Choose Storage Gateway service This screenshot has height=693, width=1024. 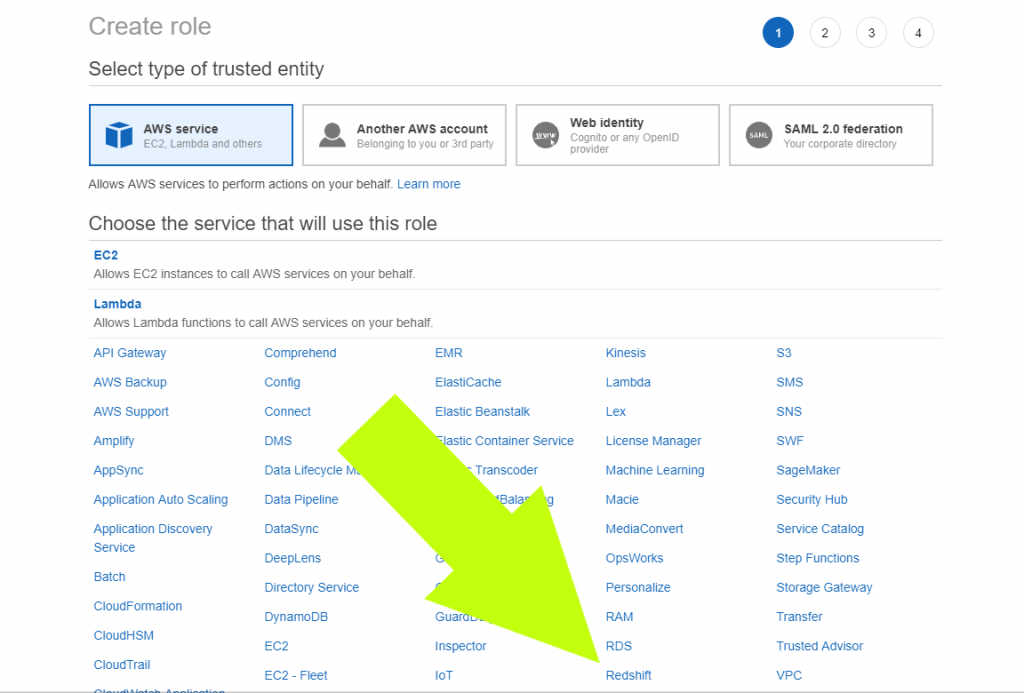[x=824, y=588]
